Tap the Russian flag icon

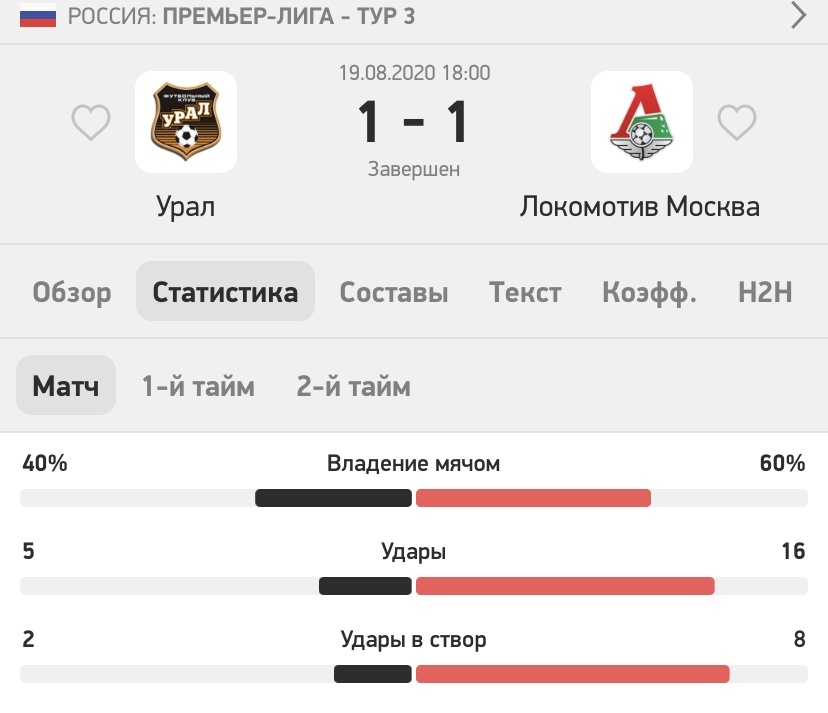coord(38,16)
